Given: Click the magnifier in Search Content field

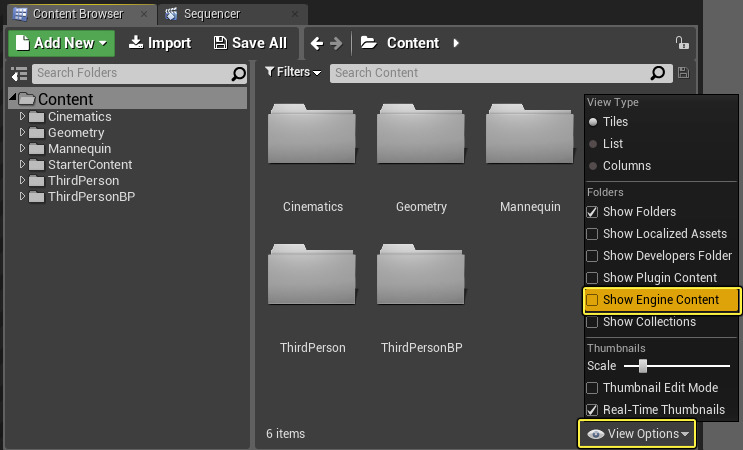Looking at the screenshot, I should [x=657, y=73].
